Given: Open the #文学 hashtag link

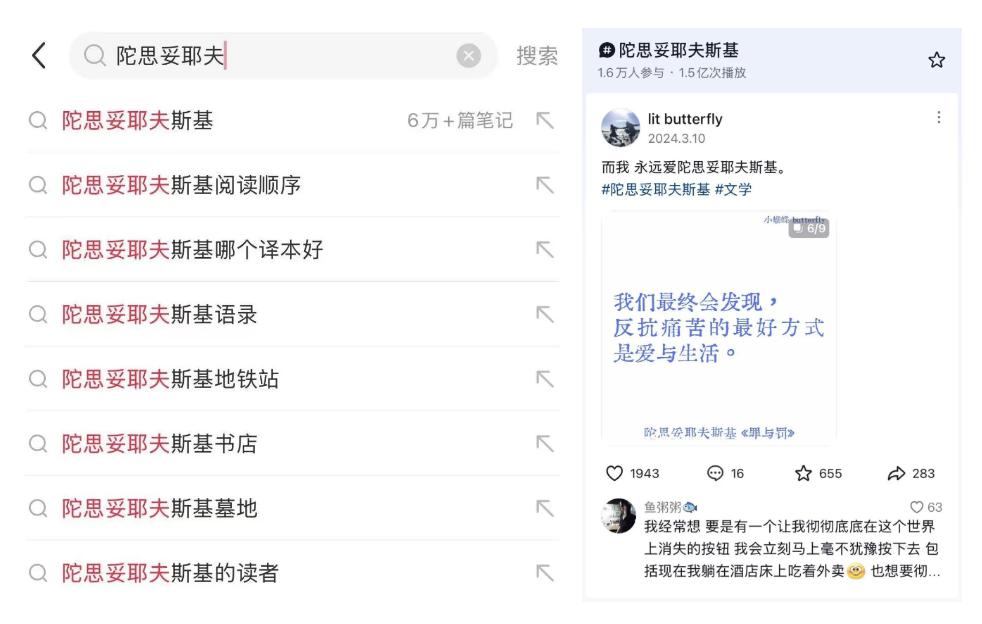Looking at the screenshot, I should click(733, 189).
